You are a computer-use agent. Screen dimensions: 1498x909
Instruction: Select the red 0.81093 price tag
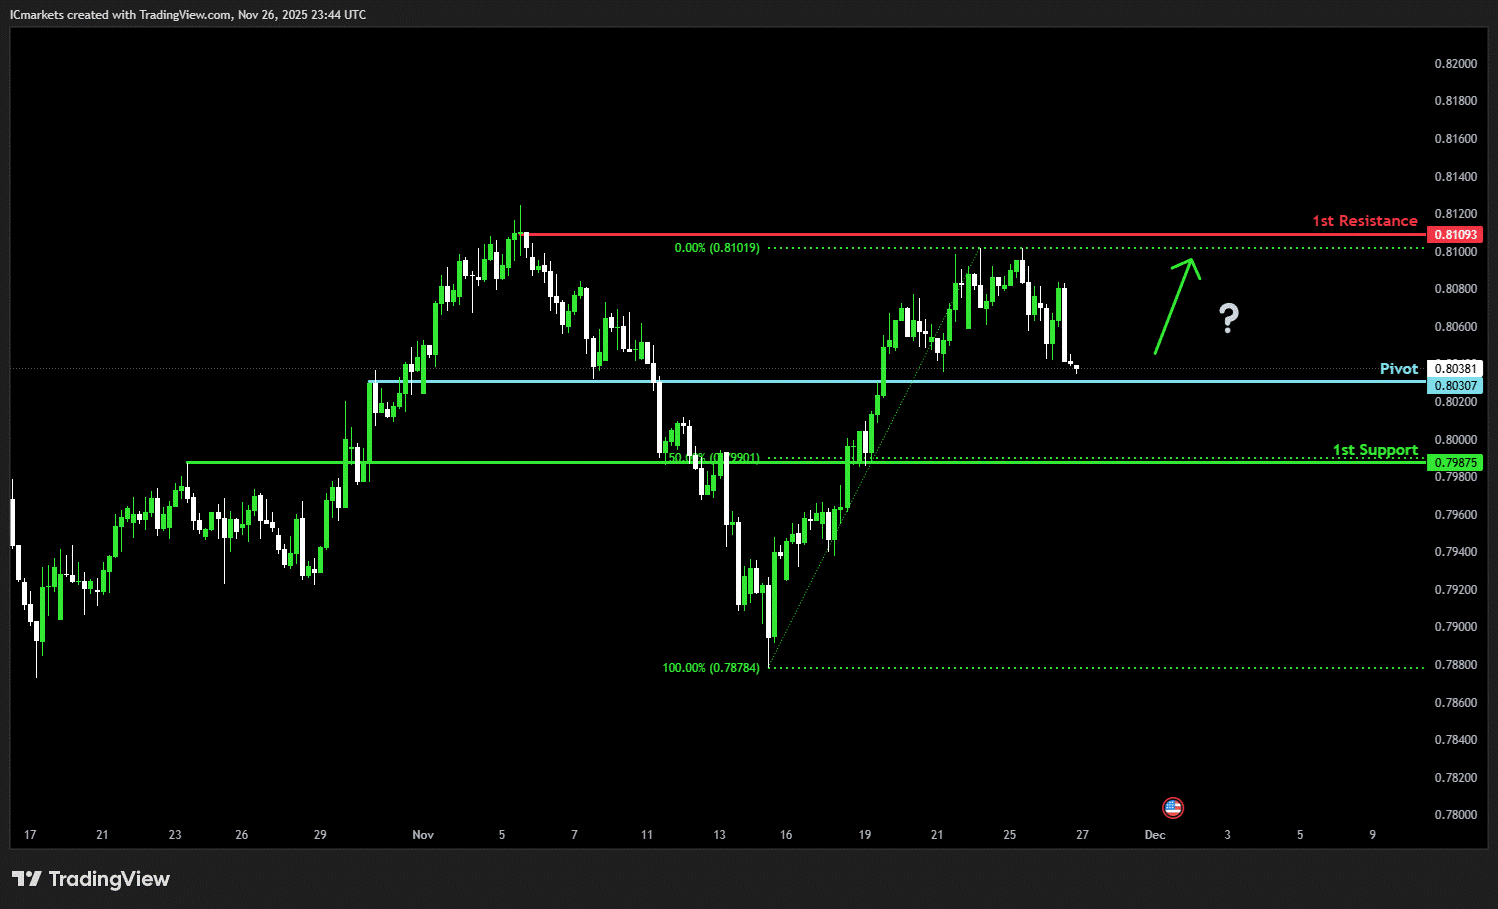[1455, 235]
